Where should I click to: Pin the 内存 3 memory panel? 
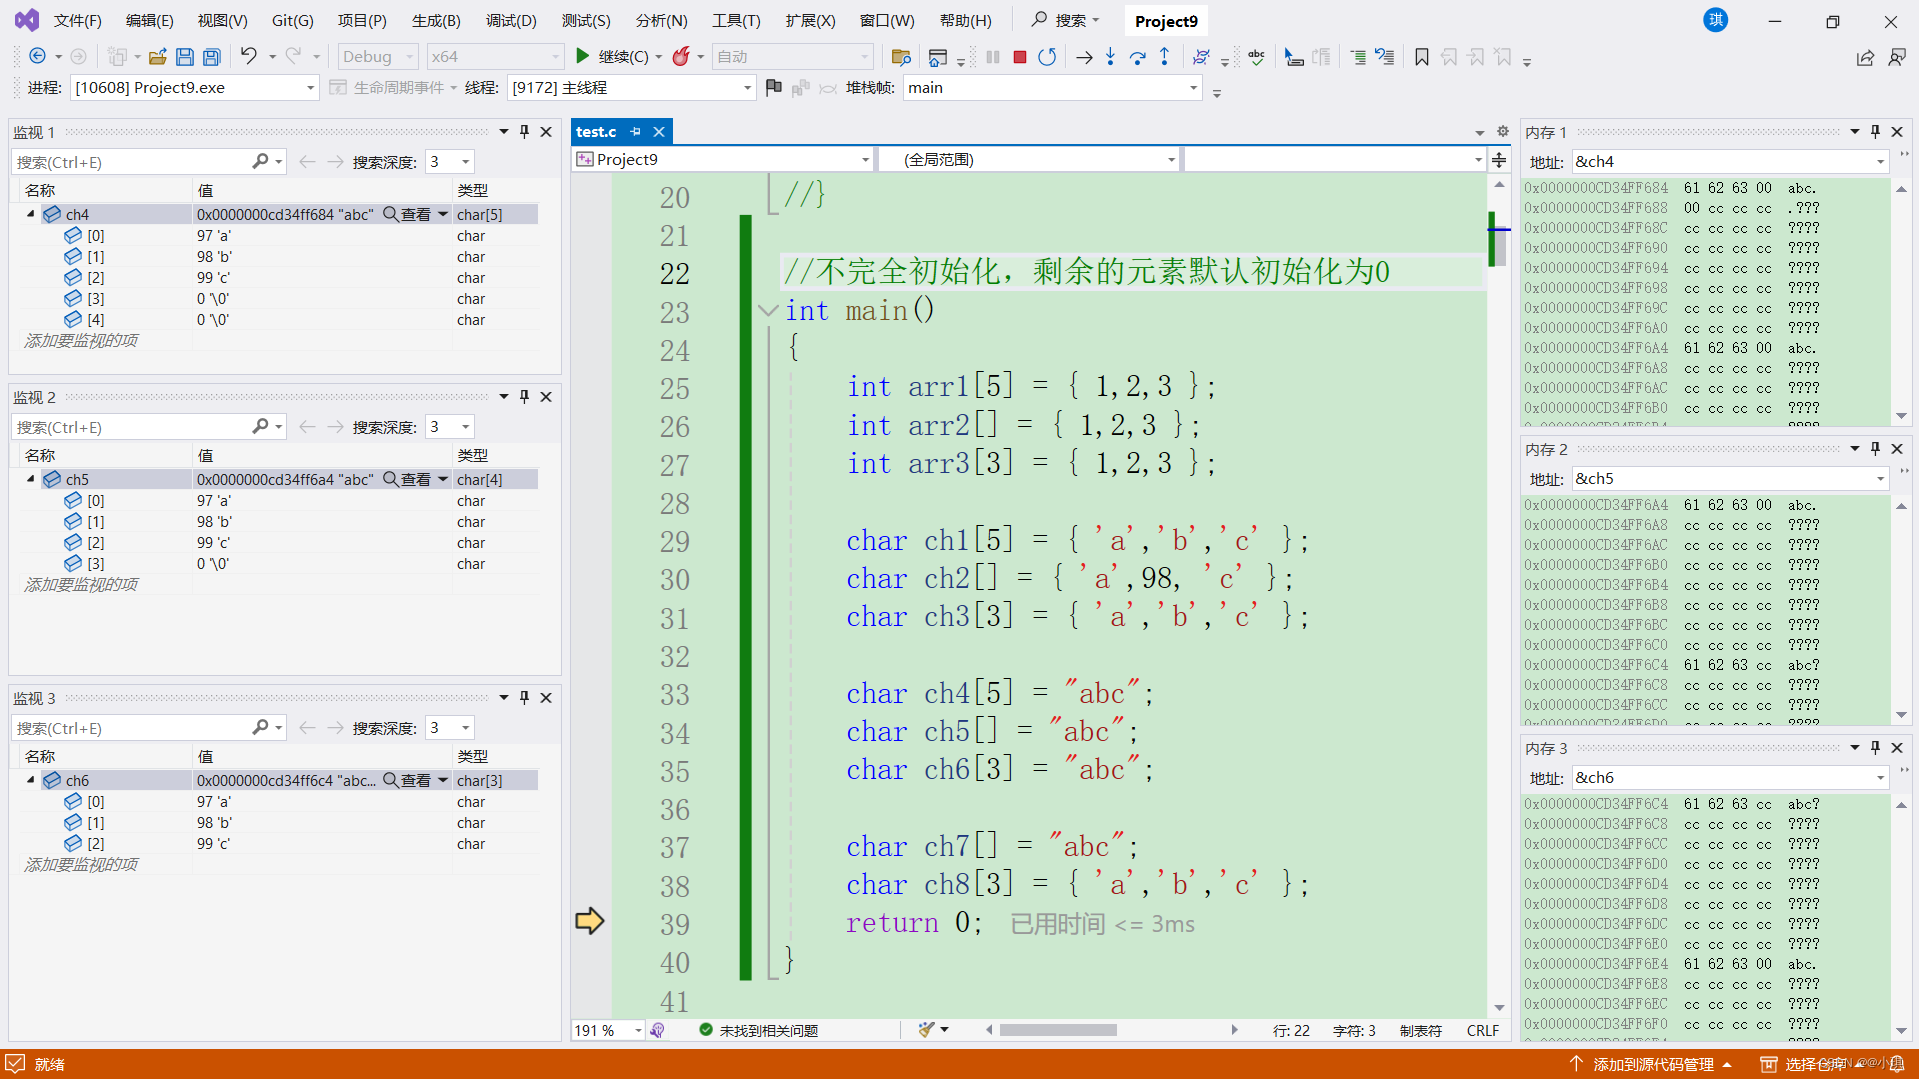(1875, 748)
